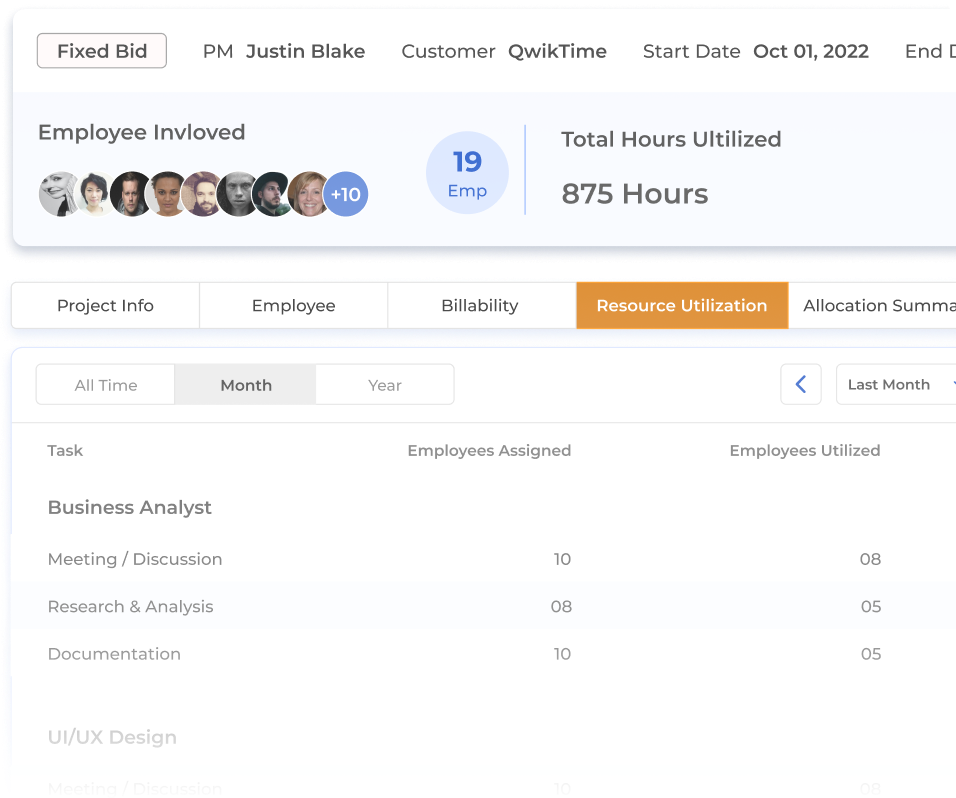Click the Fixed Bid button

[x=102, y=51]
